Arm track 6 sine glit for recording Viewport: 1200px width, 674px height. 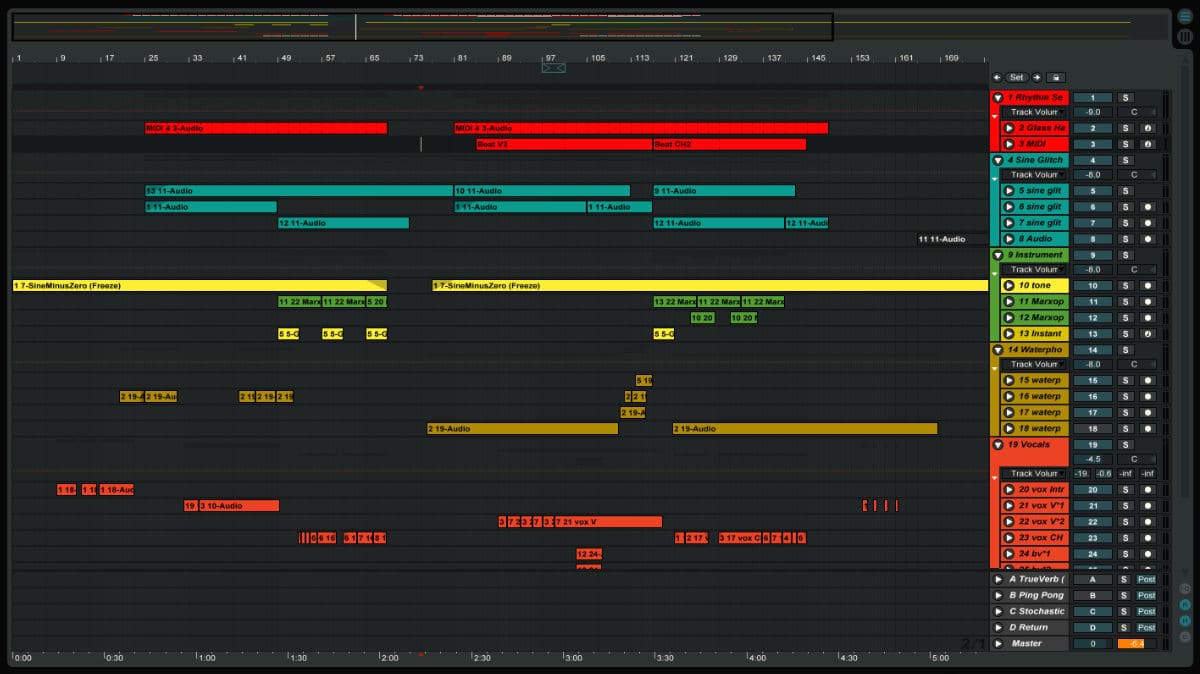(x=1148, y=207)
